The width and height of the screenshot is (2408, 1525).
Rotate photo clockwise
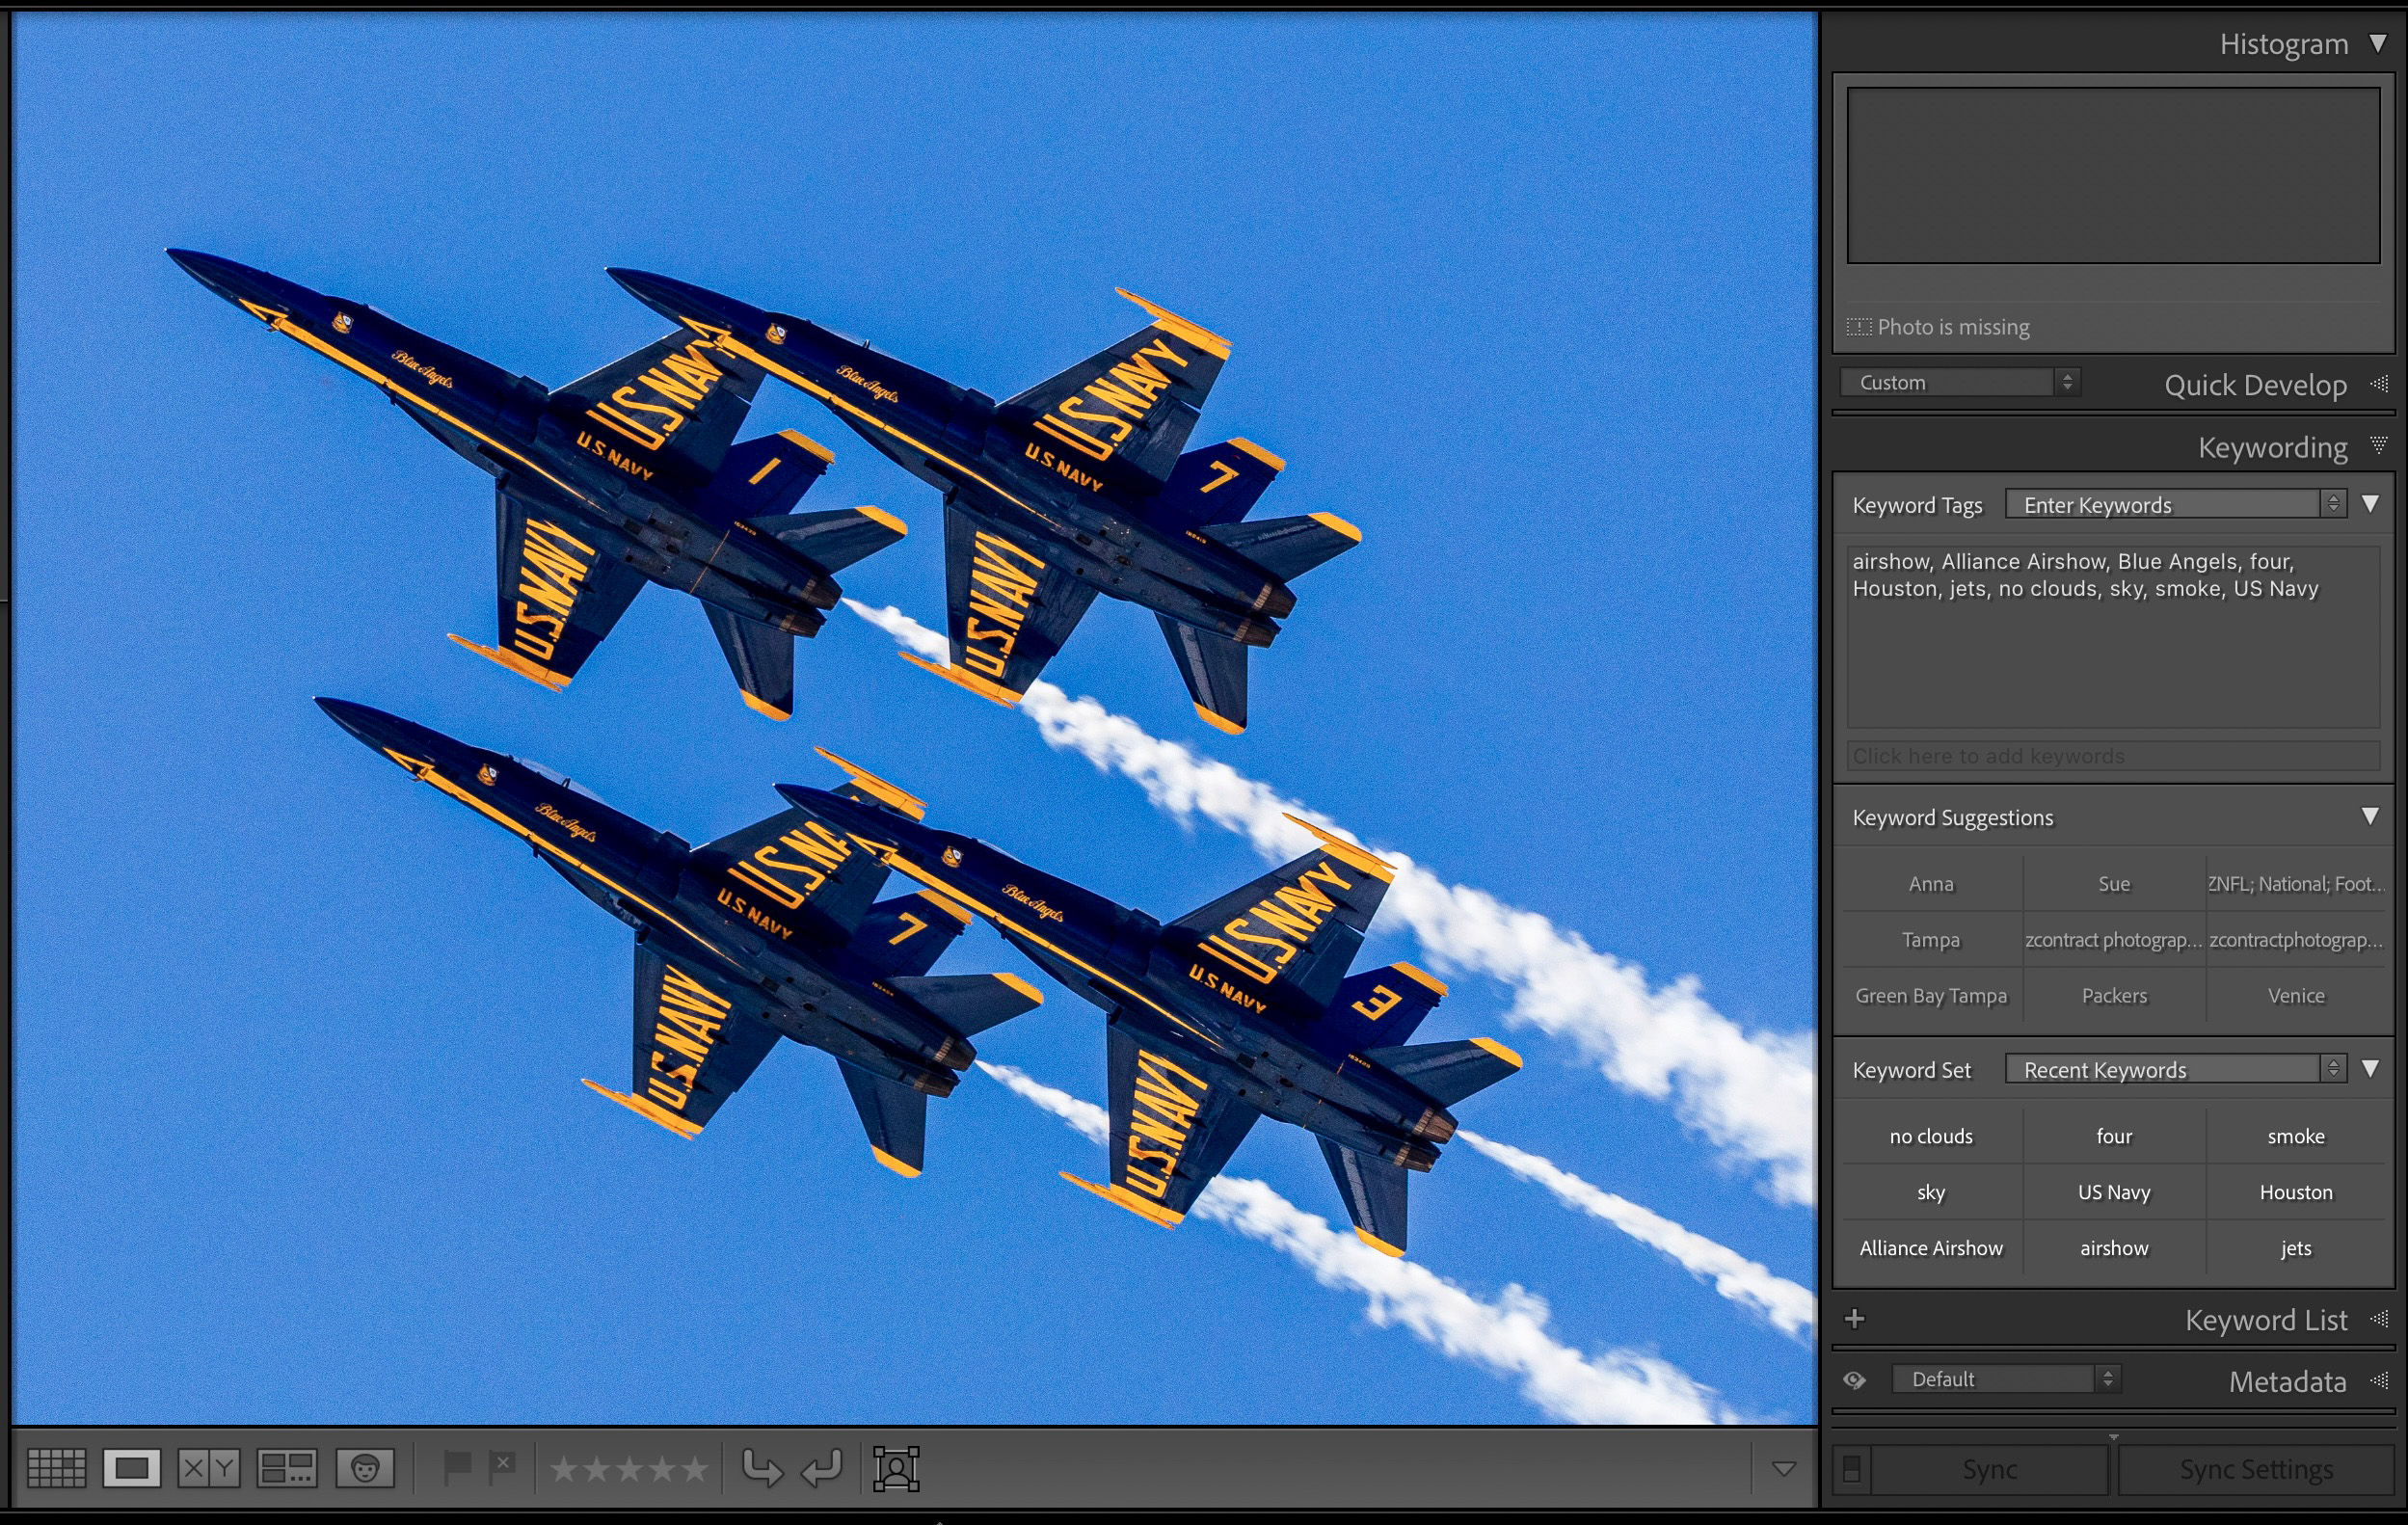click(822, 1468)
